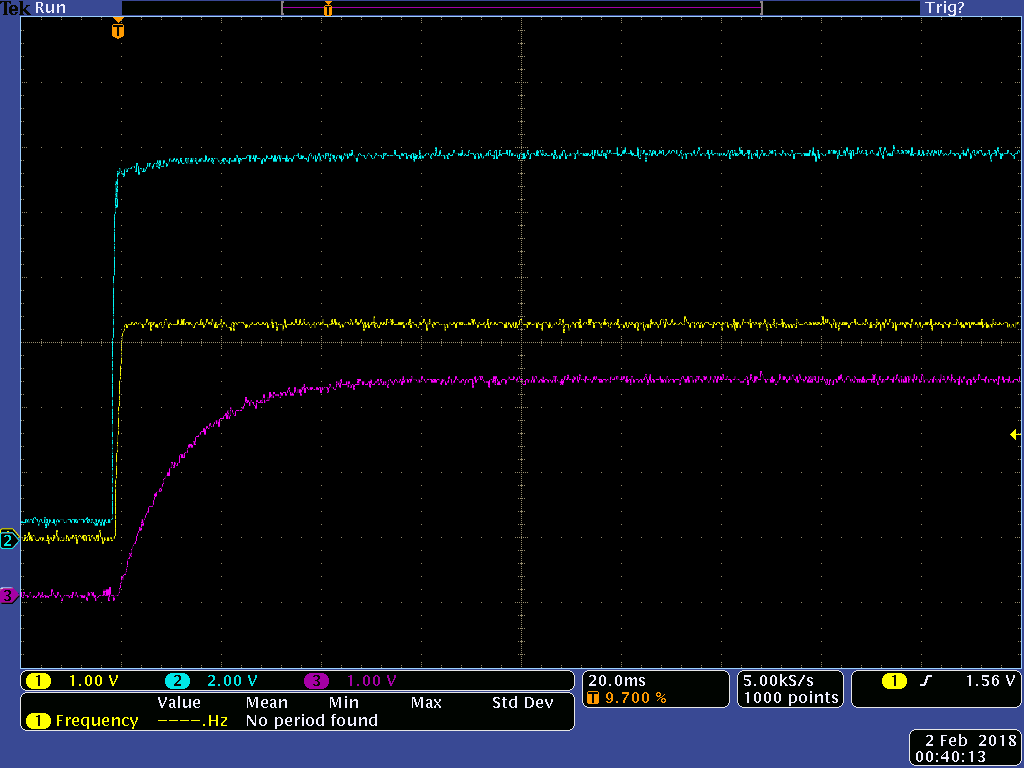The height and width of the screenshot is (768, 1024).
Task: Click the 5.00kS/s sample rate readout
Action: pyautogui.click(x=778, y=680)
